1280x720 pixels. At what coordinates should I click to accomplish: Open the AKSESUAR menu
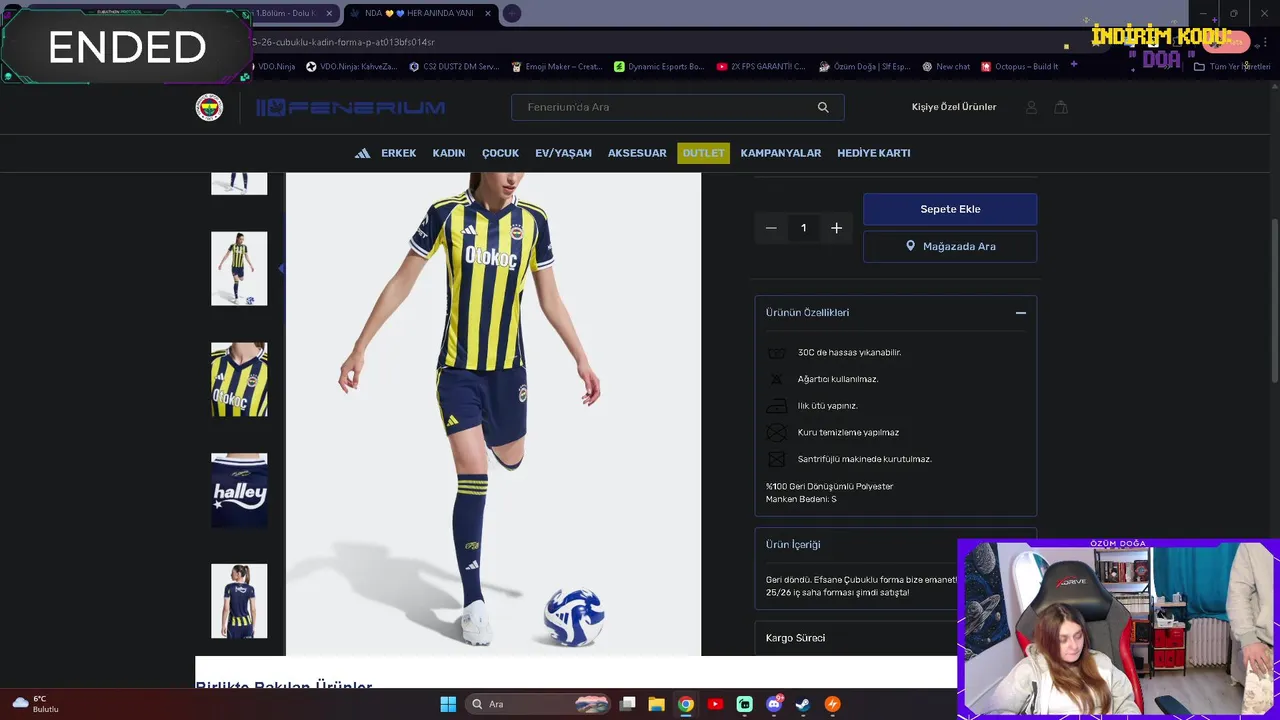click(637, 153)
